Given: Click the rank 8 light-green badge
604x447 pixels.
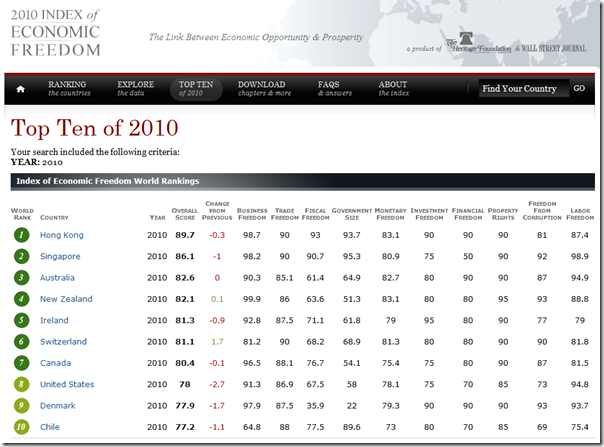Looking at the screenshot, I should click(22, 384).
